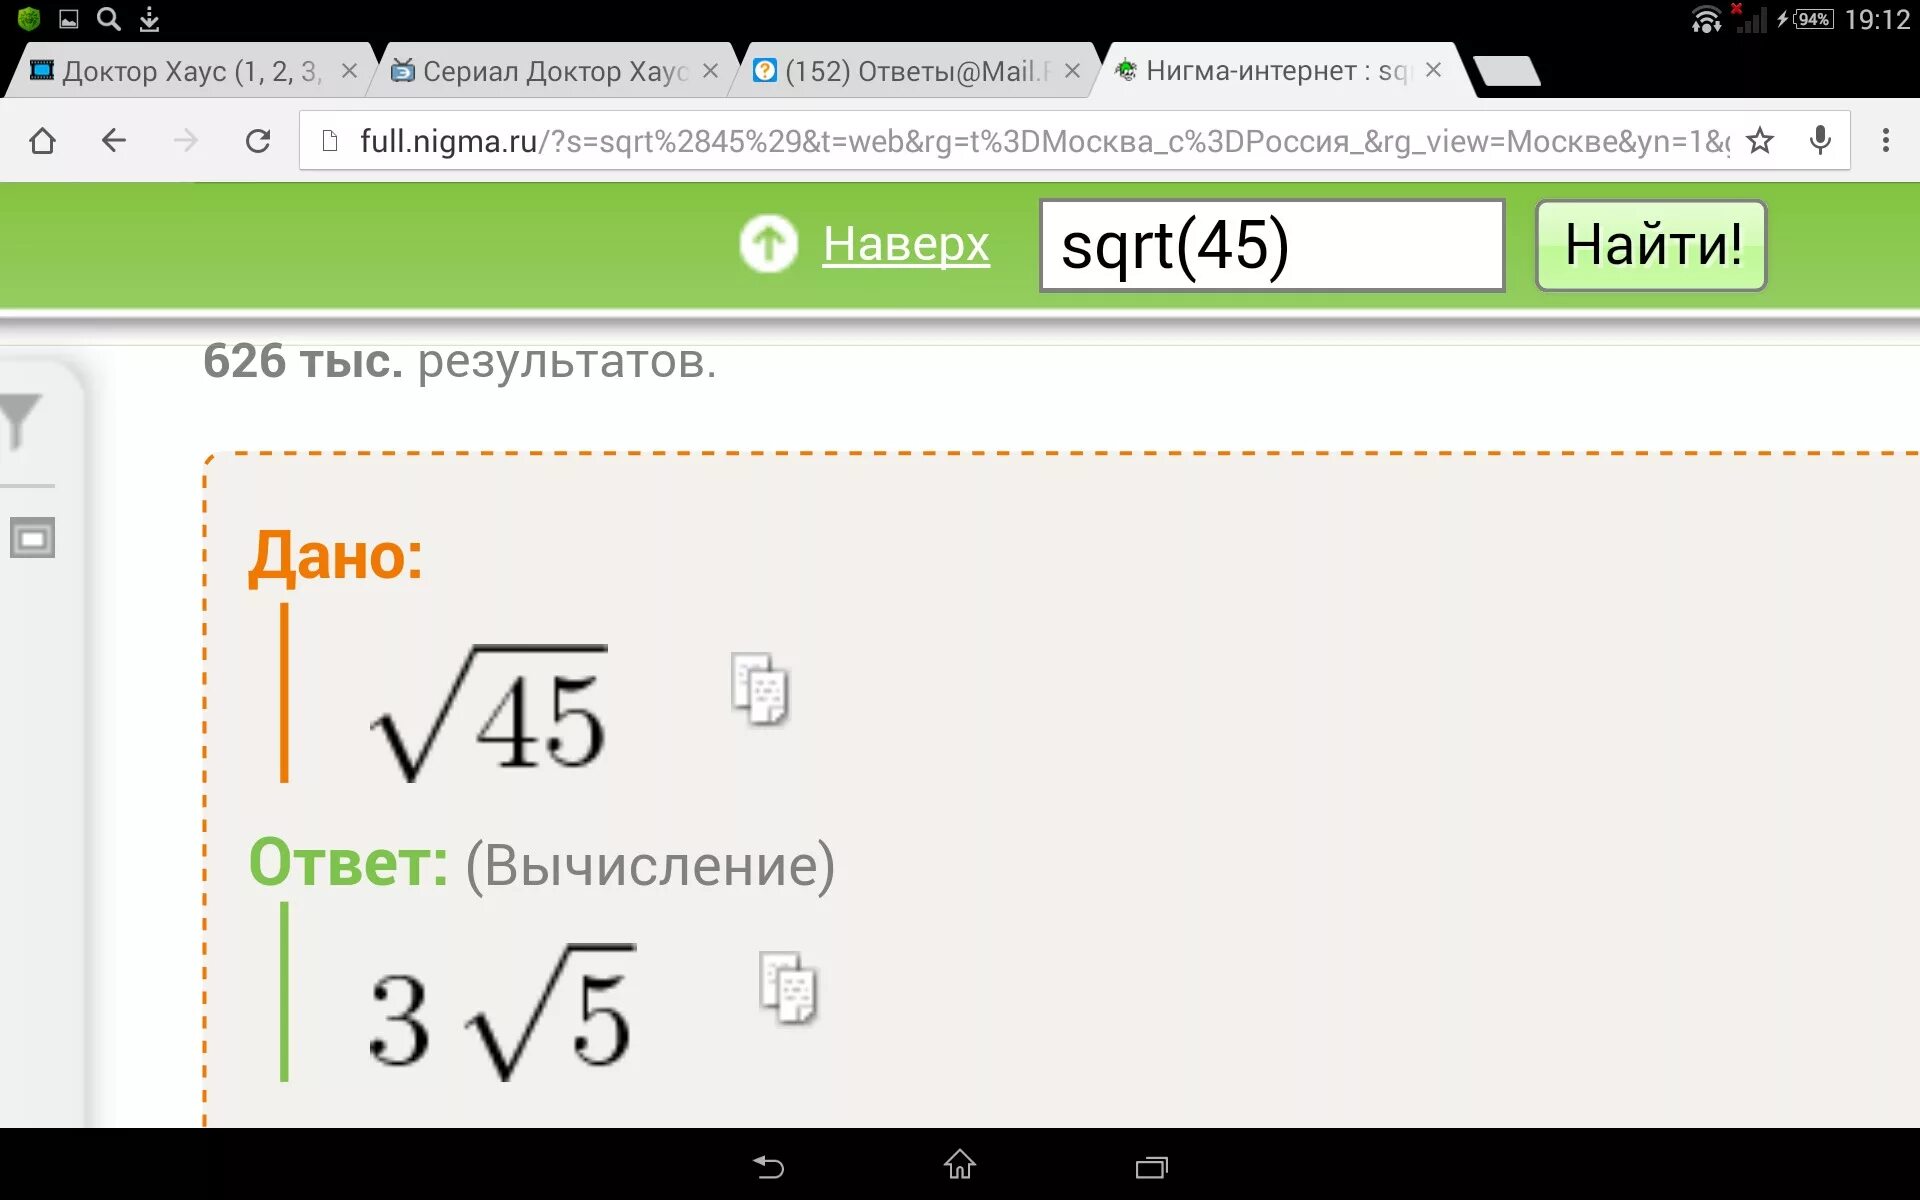Close the 'Нигма-интернет' tab
This screenshot has height=1200, width=1920.
[x=1433, y=70]
